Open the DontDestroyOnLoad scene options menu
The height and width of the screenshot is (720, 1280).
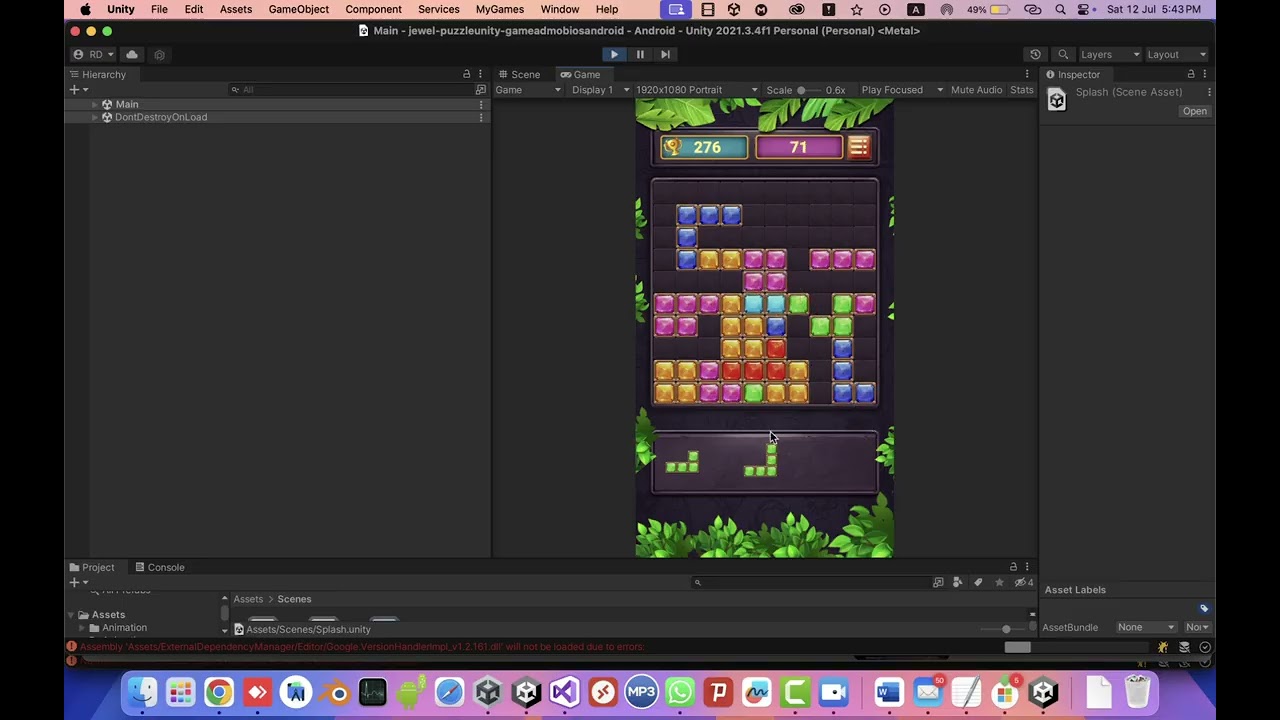click(x=481, y=117)
